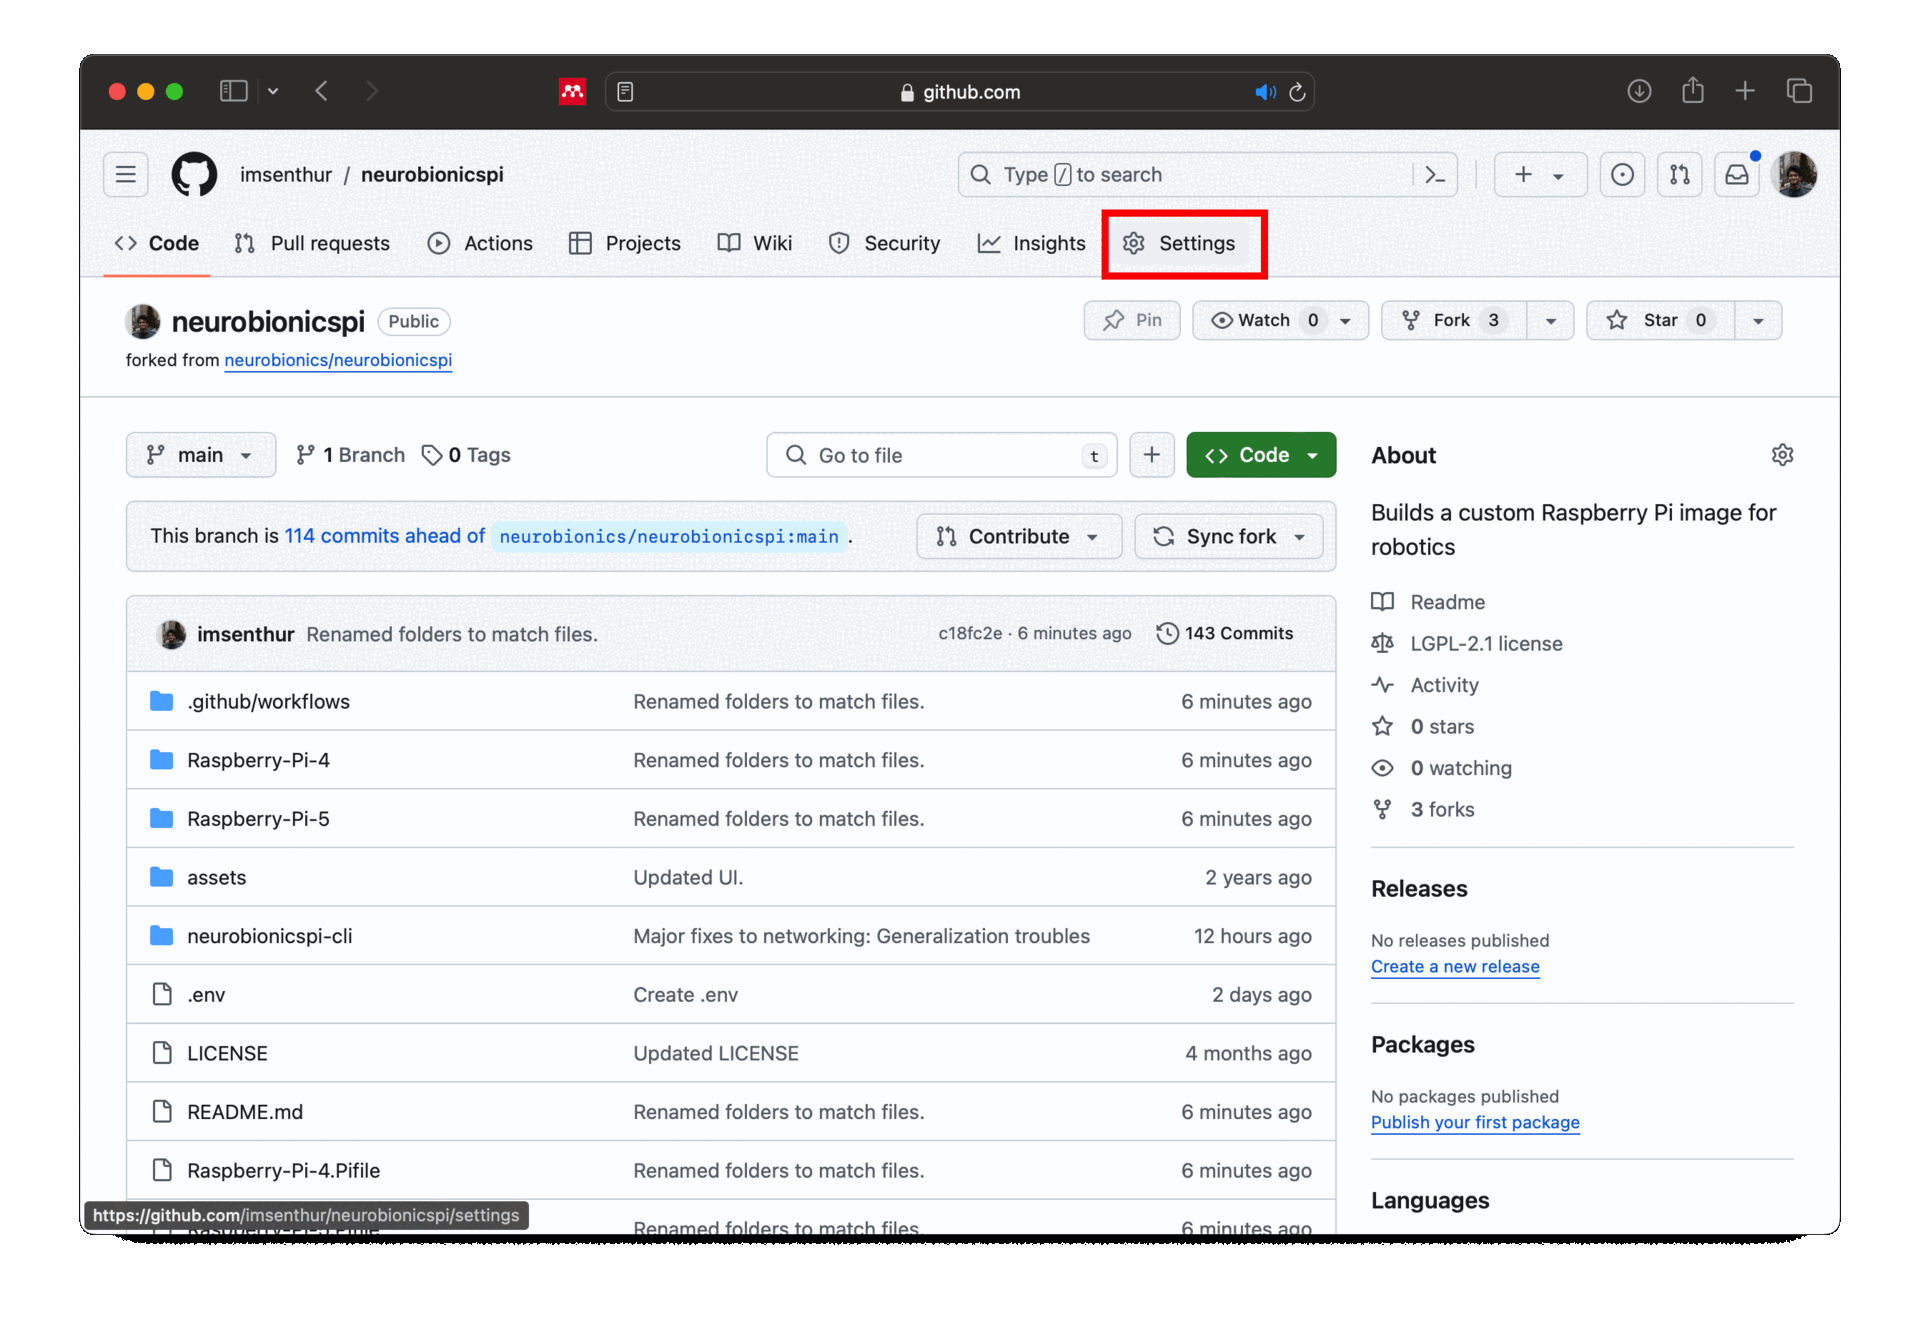Click the add file plus button
Image resolution: width=1920 pixels, height=1340 pixels.
1151,455
